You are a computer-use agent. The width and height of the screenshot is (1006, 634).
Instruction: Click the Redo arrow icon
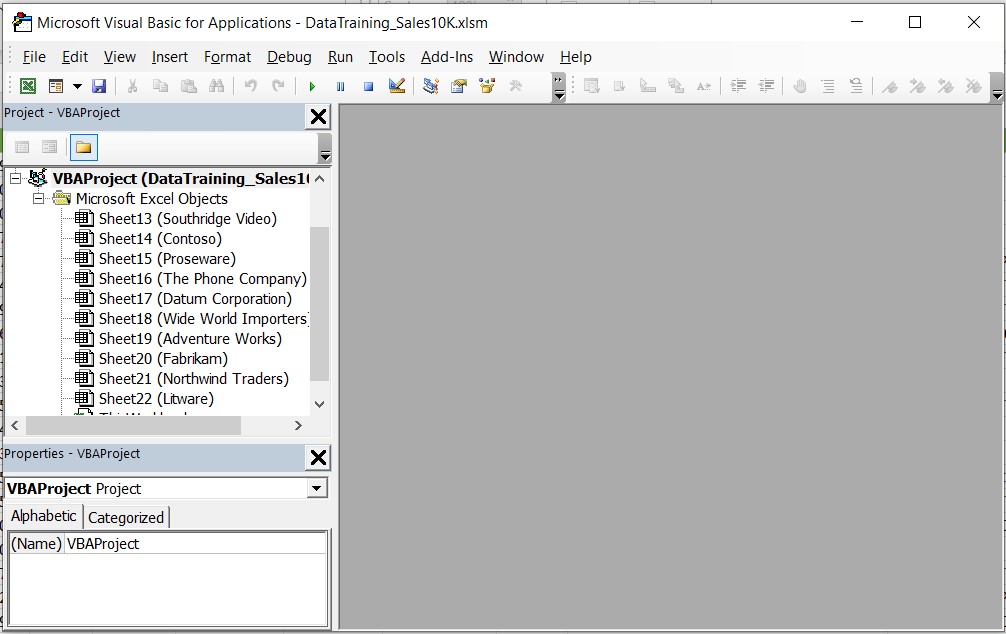click(278, 86)
